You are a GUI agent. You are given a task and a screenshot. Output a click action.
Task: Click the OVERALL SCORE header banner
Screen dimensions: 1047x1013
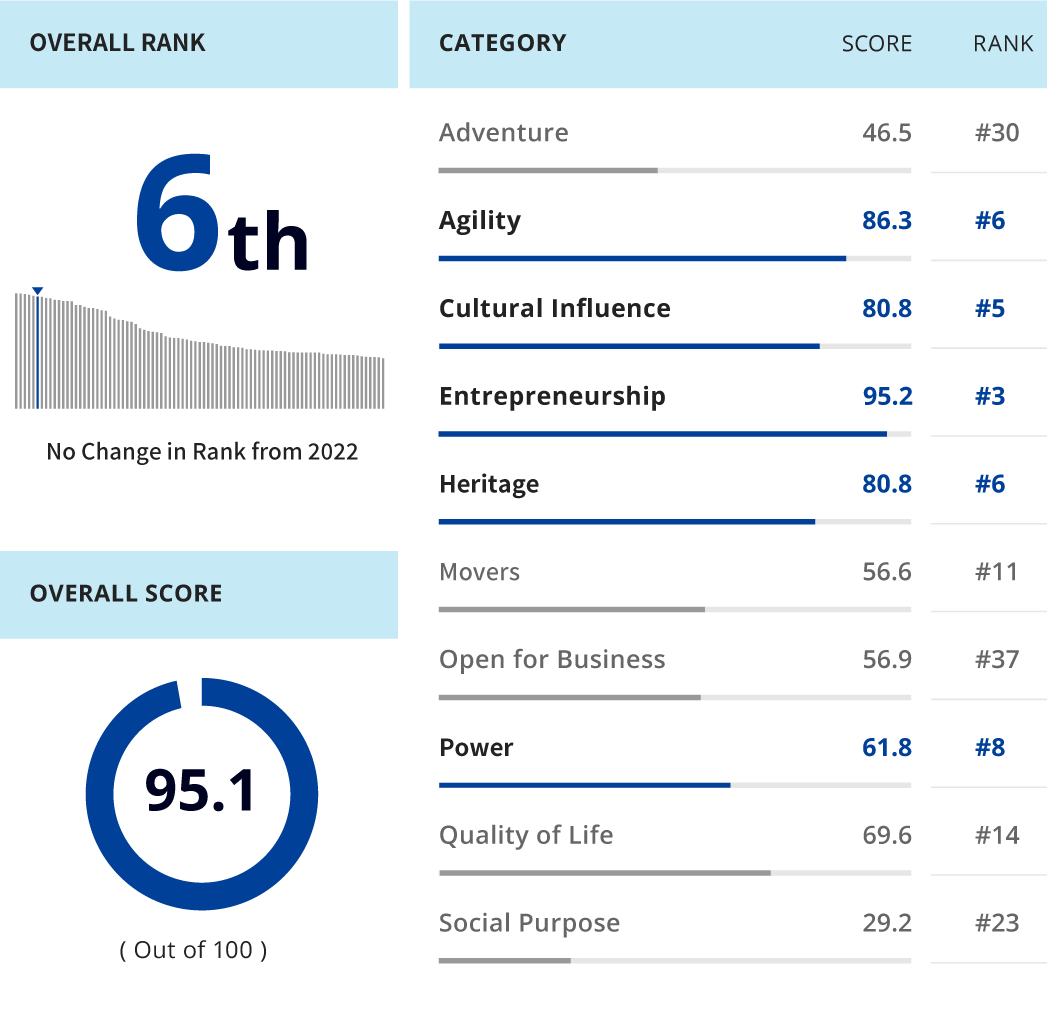(x=126, y=593)
